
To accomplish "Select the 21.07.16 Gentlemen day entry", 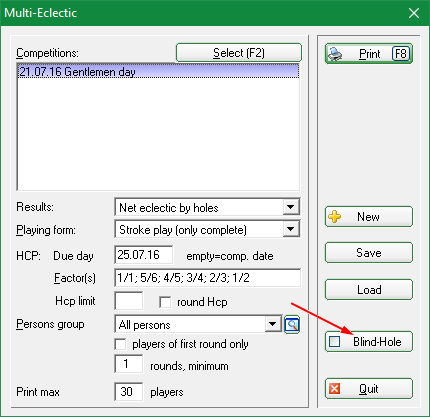I will (158, 72).
